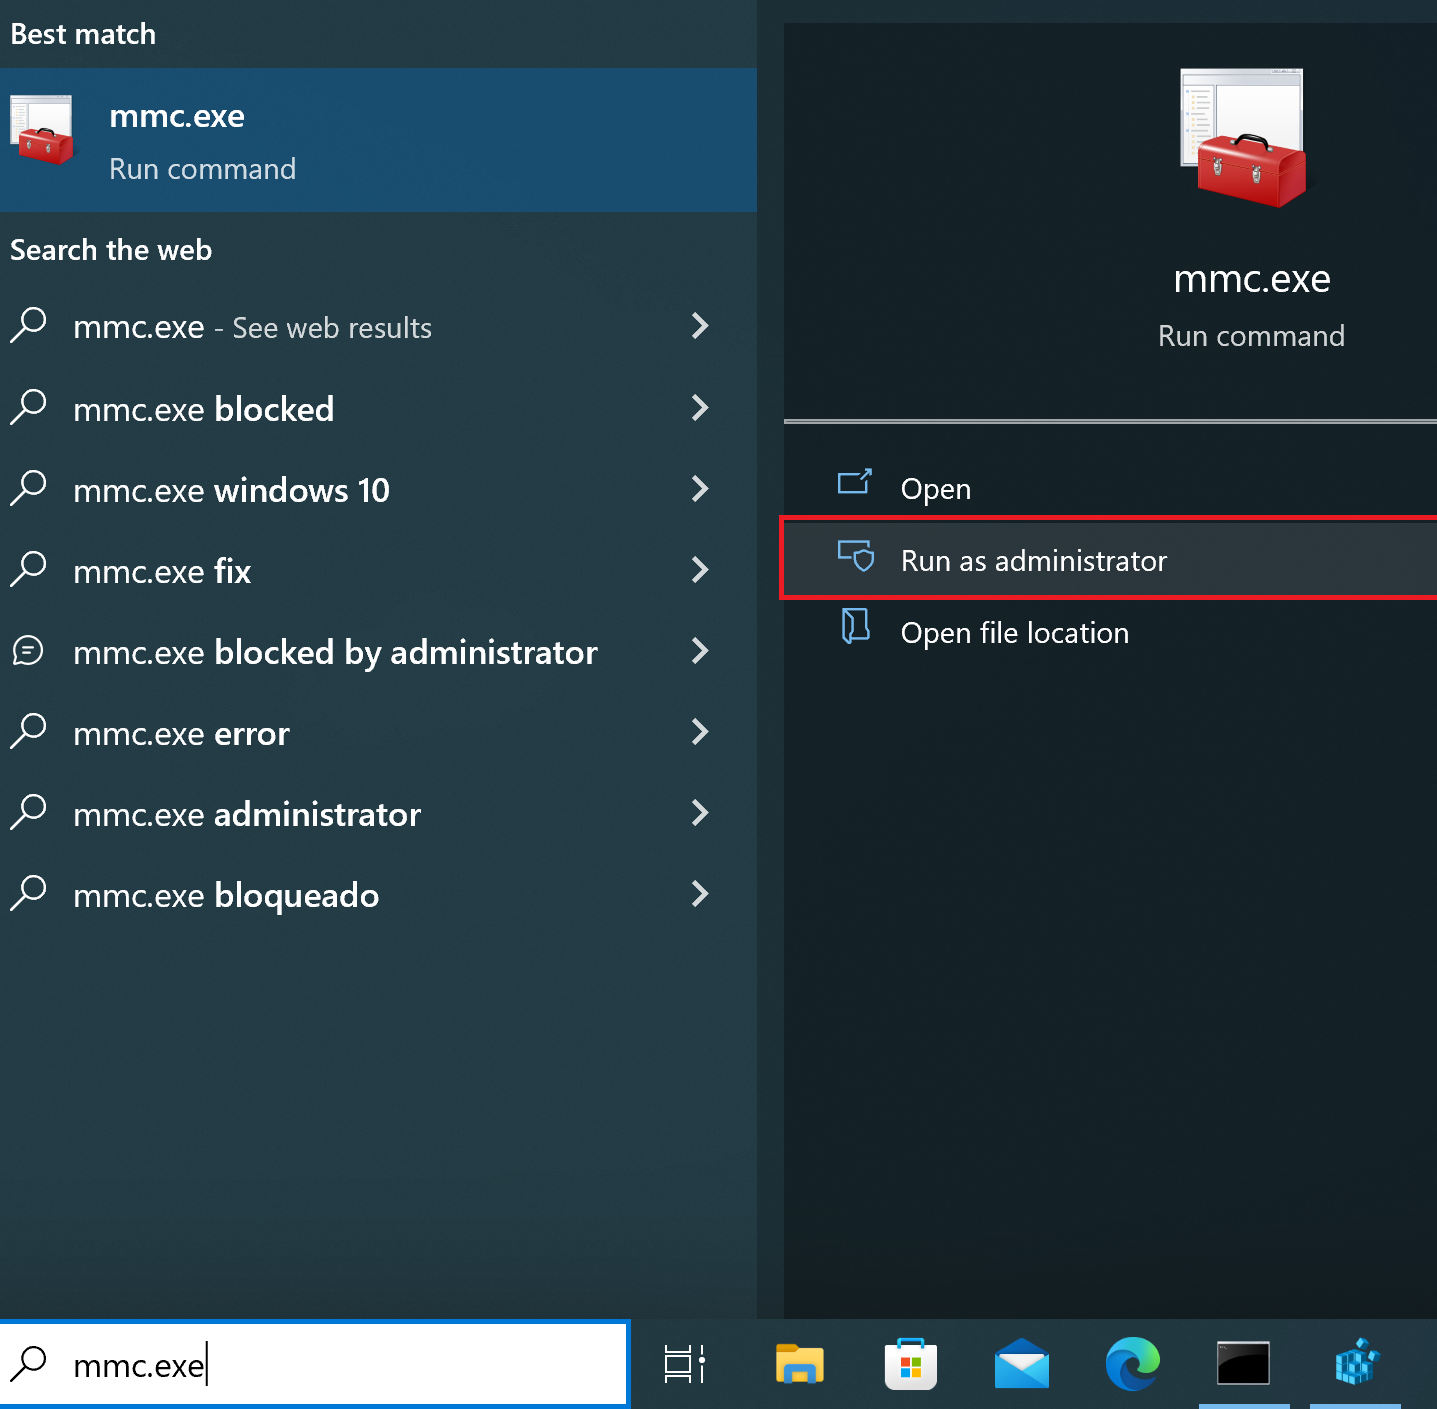The height and width of the screenshot is (1409, 1437).
Task: Click Open file location
Action: [x=1014, y=633]
